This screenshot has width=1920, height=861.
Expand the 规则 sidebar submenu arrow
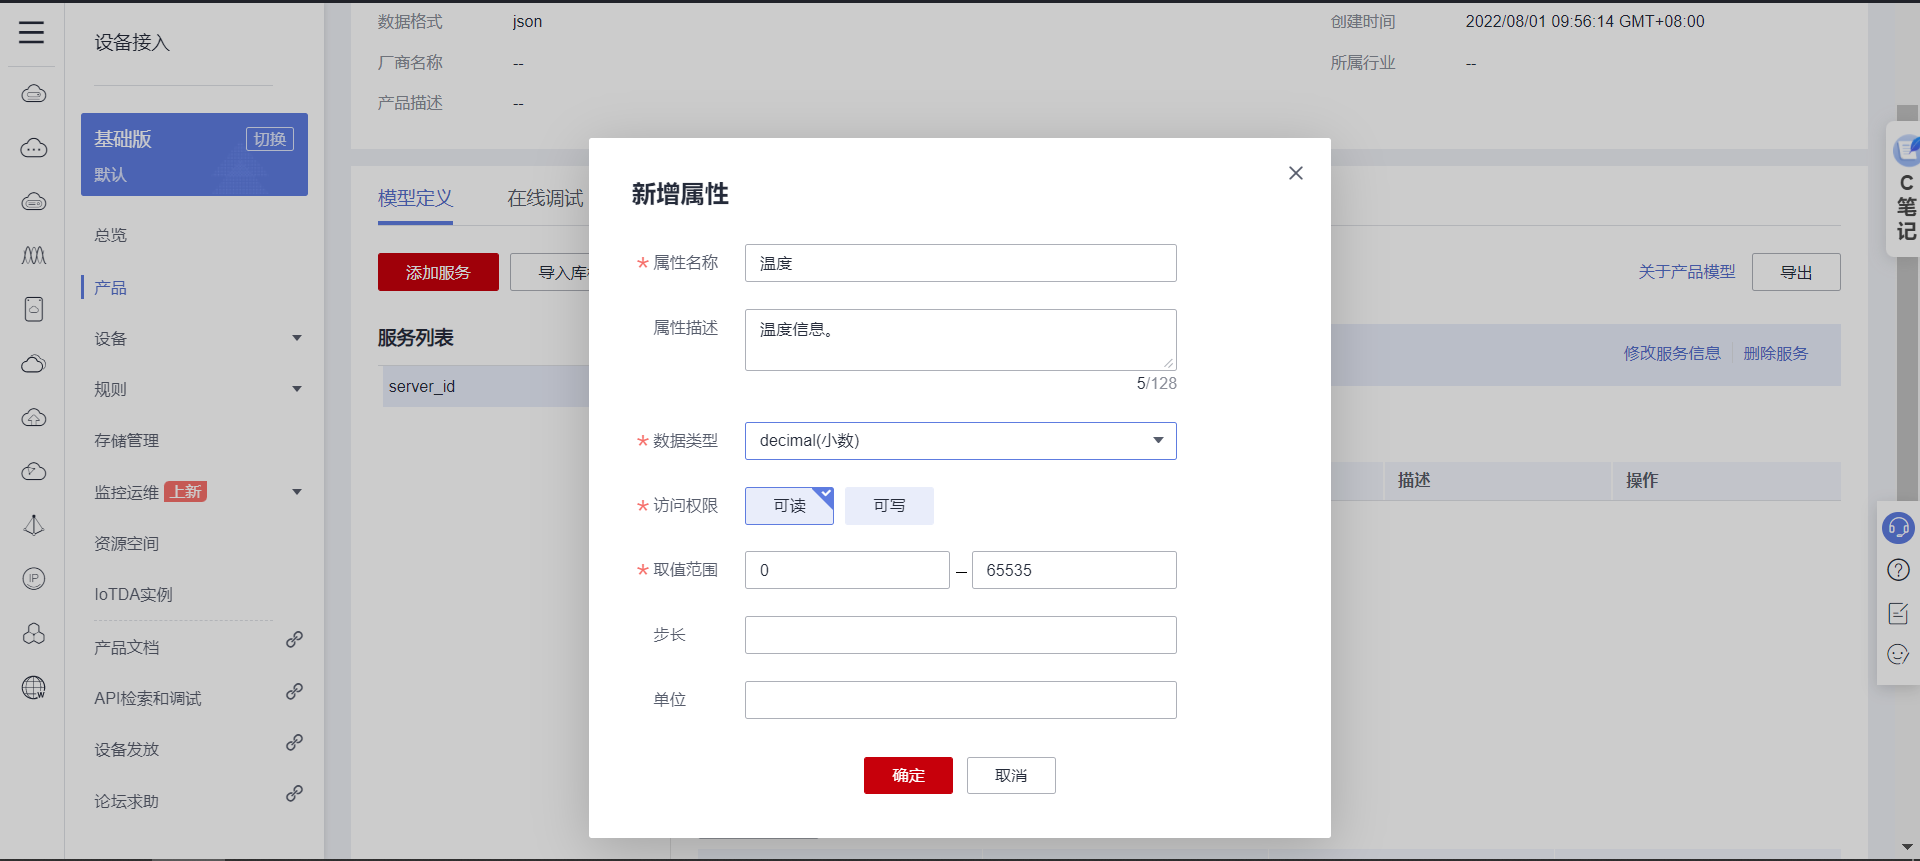click(x=297, y=389)
